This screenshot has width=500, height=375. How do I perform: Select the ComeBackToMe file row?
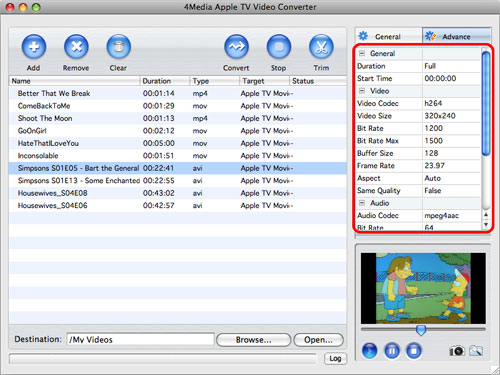click(177, 106)
